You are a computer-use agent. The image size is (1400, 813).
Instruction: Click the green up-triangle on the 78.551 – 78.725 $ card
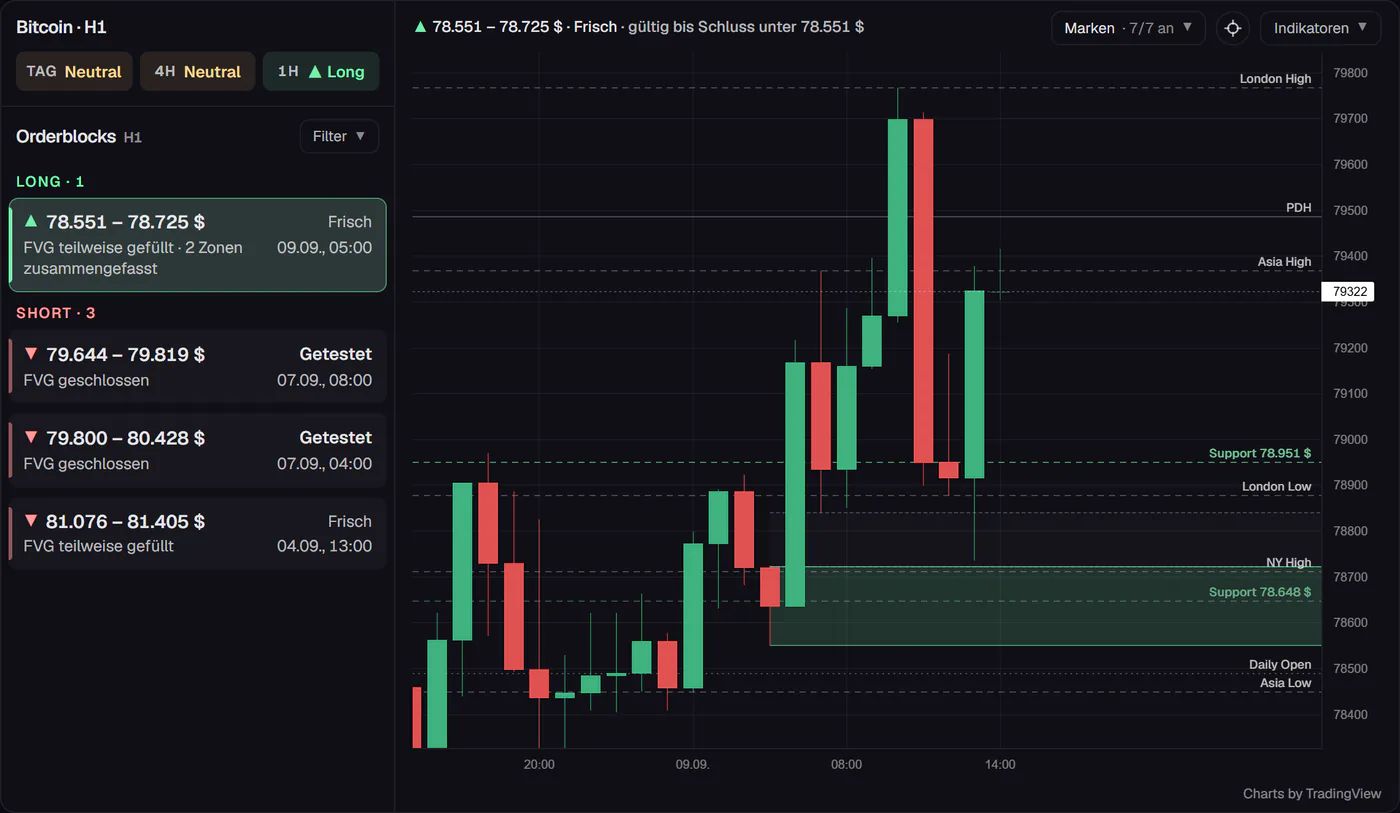coord(31,221)
